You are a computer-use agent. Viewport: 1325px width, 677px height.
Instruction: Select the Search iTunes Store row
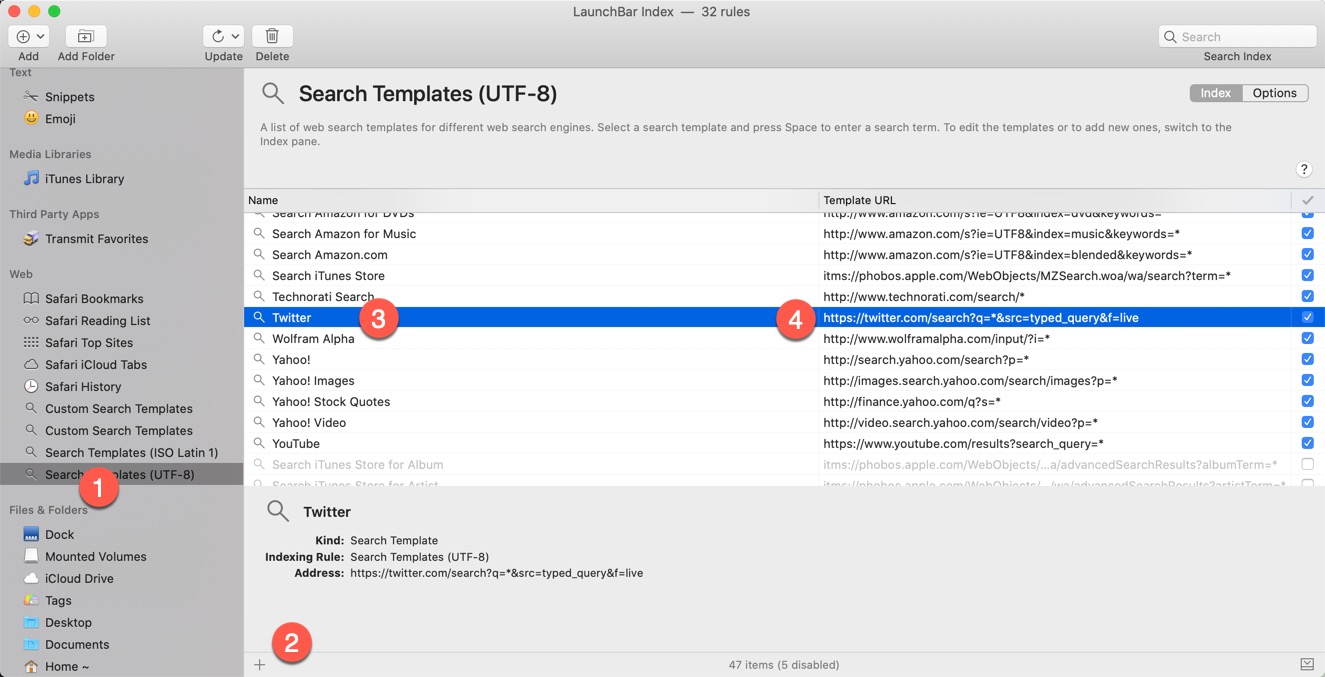click(784, 275)
